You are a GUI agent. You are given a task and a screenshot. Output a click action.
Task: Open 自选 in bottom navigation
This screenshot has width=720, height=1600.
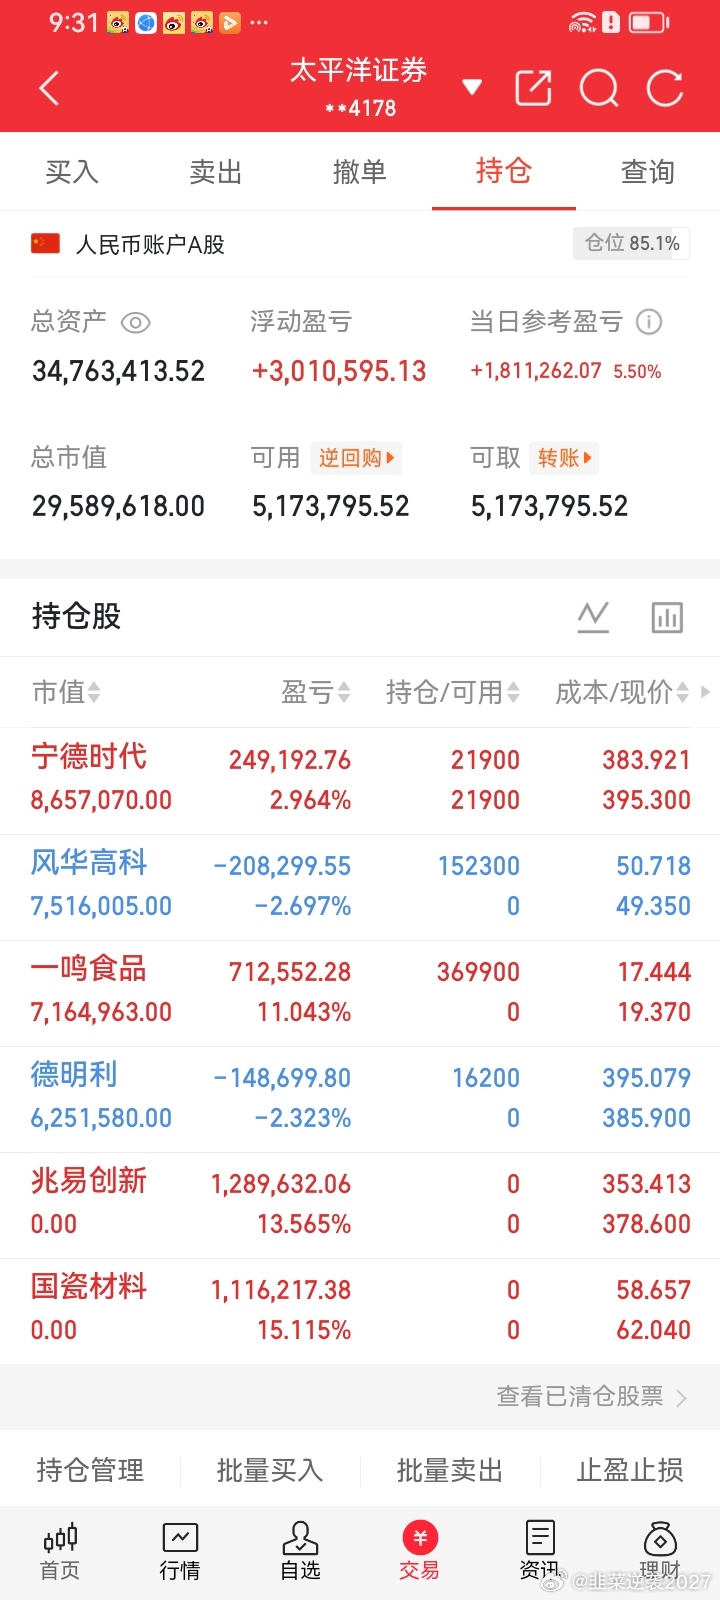(x=300, y=1552)
